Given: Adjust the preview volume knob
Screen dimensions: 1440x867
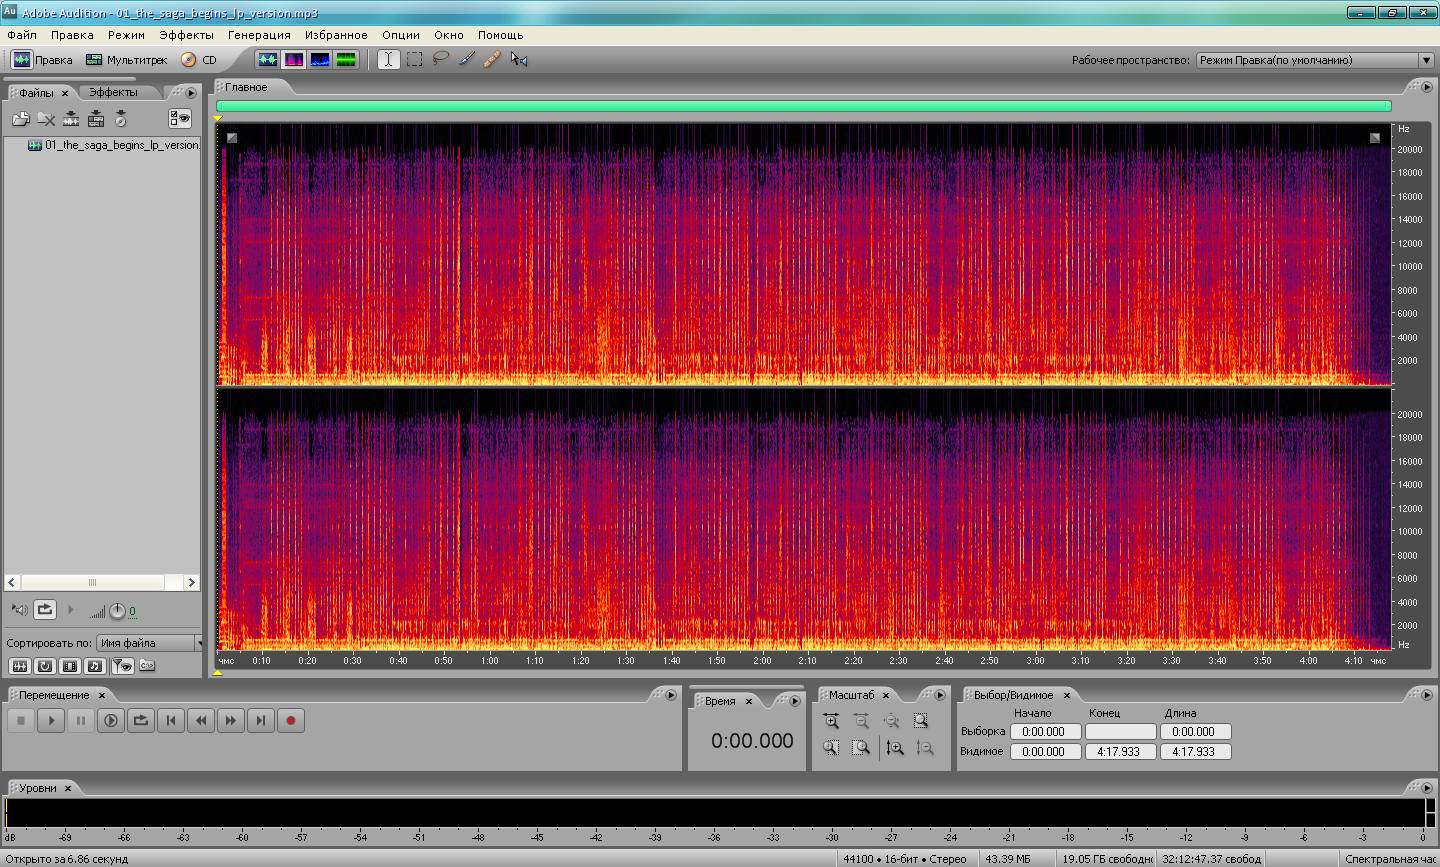Looking at the screenshot, I should (x=117, y=611).
